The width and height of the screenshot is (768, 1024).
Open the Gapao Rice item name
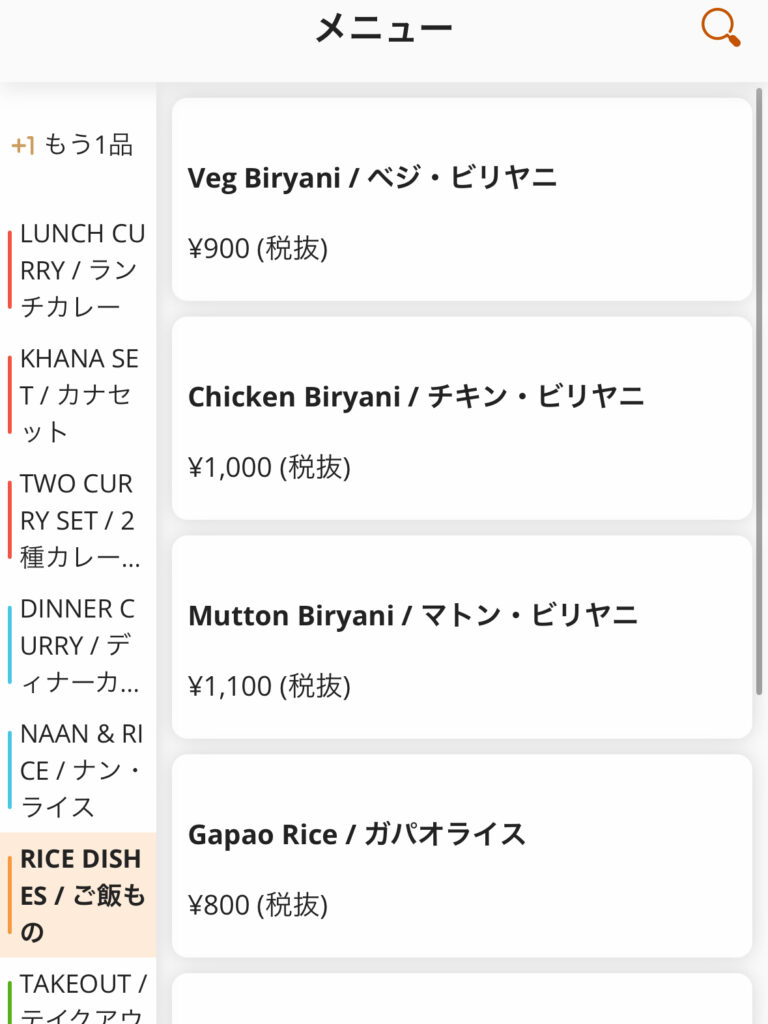356,834
